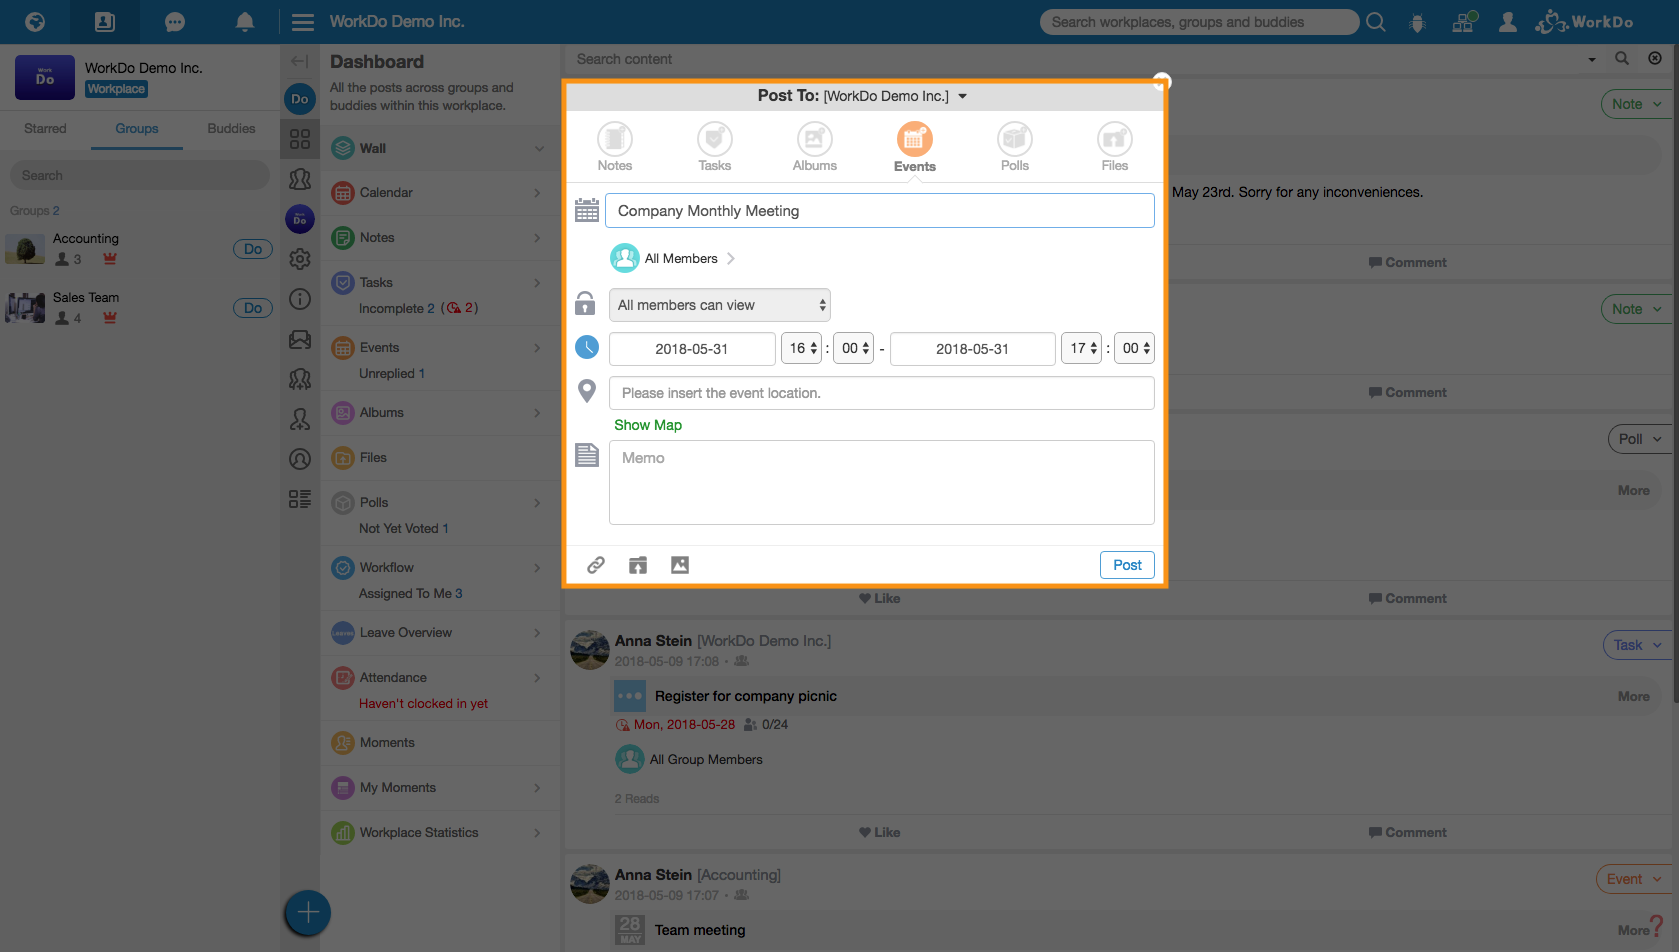Screen dimensions: 1679x952
Task: Click the Search workplaces, groups and buddies field
Action: [x=1199, y=22]
